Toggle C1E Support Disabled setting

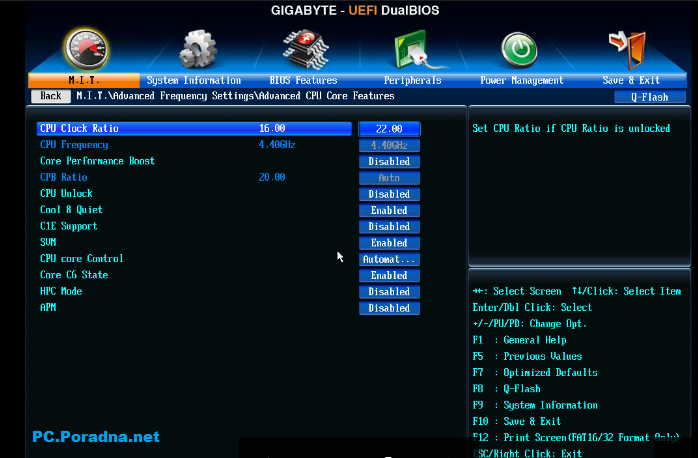(x=390, y=227)
